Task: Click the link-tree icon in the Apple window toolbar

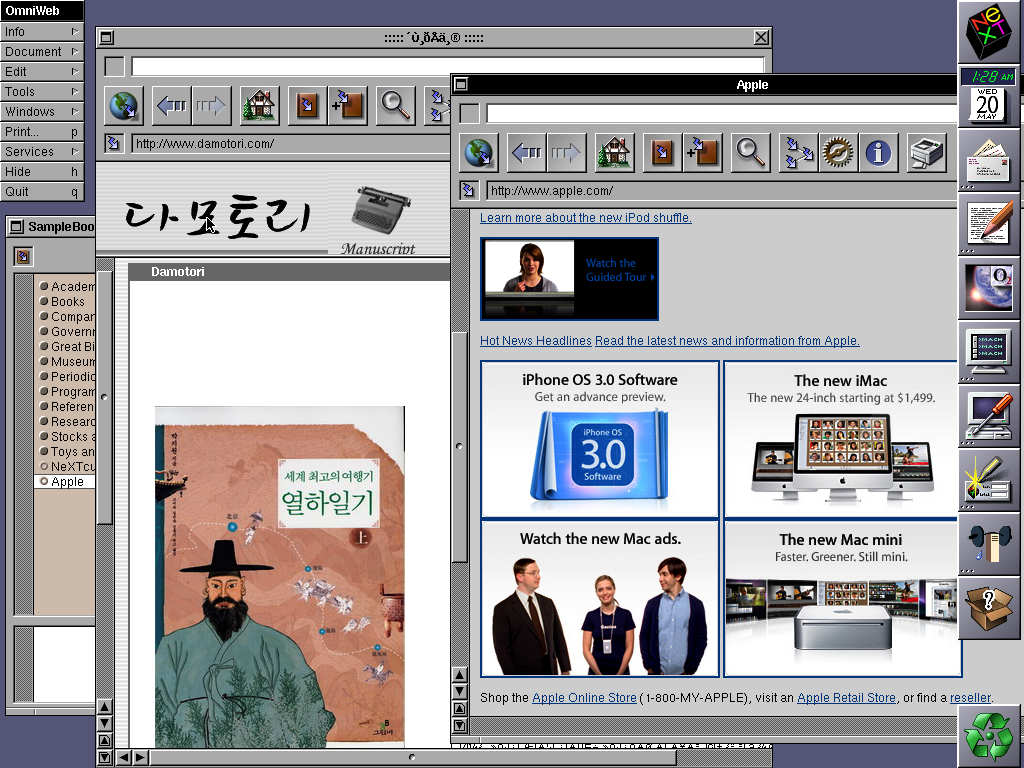Action: pos(799,153)
